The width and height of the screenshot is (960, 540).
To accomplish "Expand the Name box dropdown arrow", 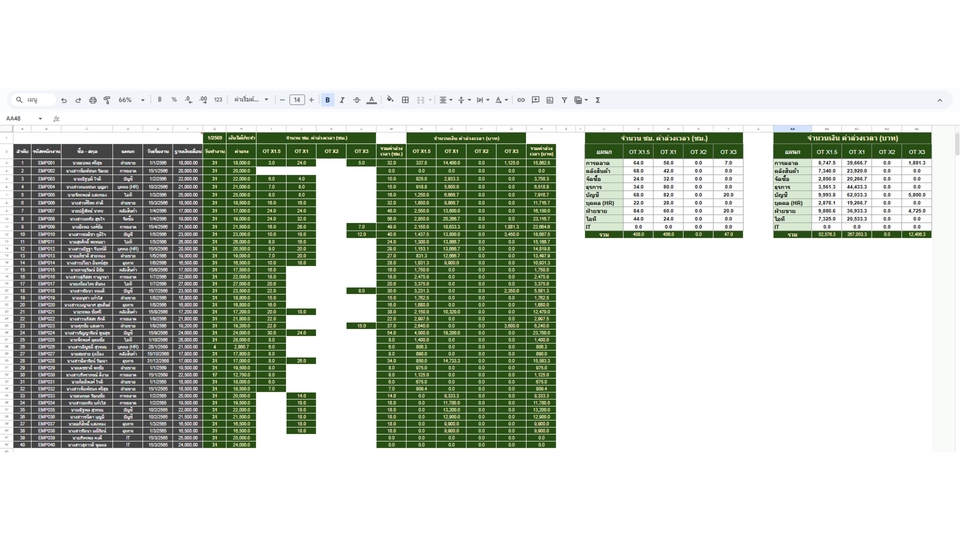I will click(40, 118).
